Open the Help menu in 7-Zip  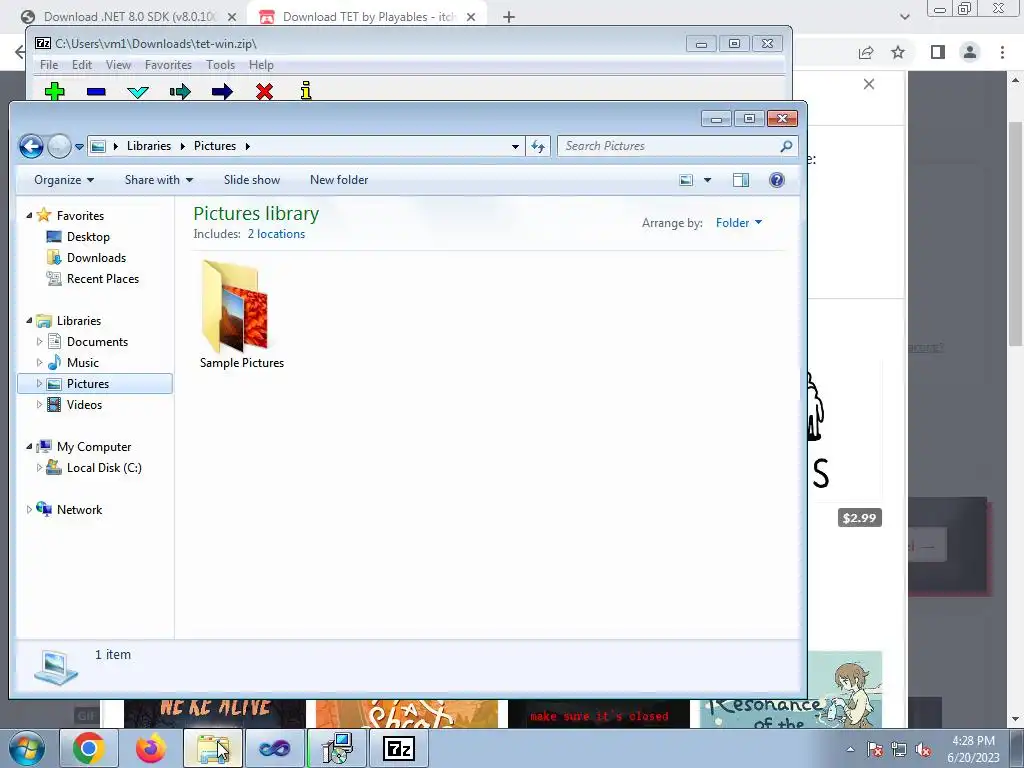[x=261, y=65]
